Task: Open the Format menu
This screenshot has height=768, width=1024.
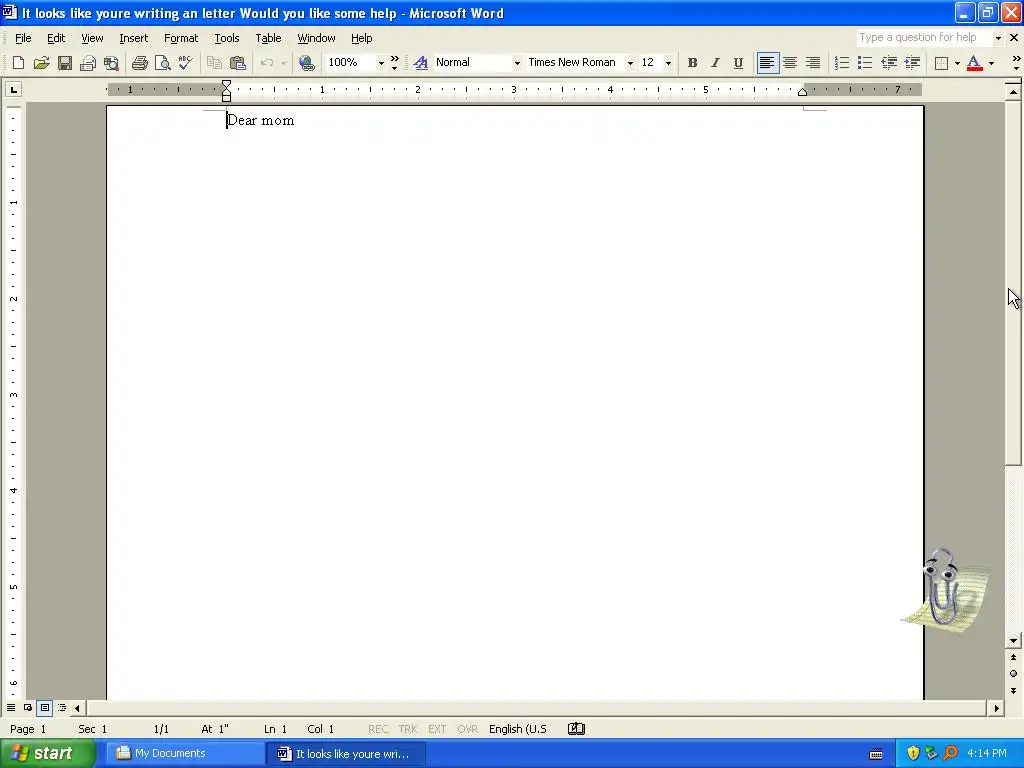Action: coord(181,38)
